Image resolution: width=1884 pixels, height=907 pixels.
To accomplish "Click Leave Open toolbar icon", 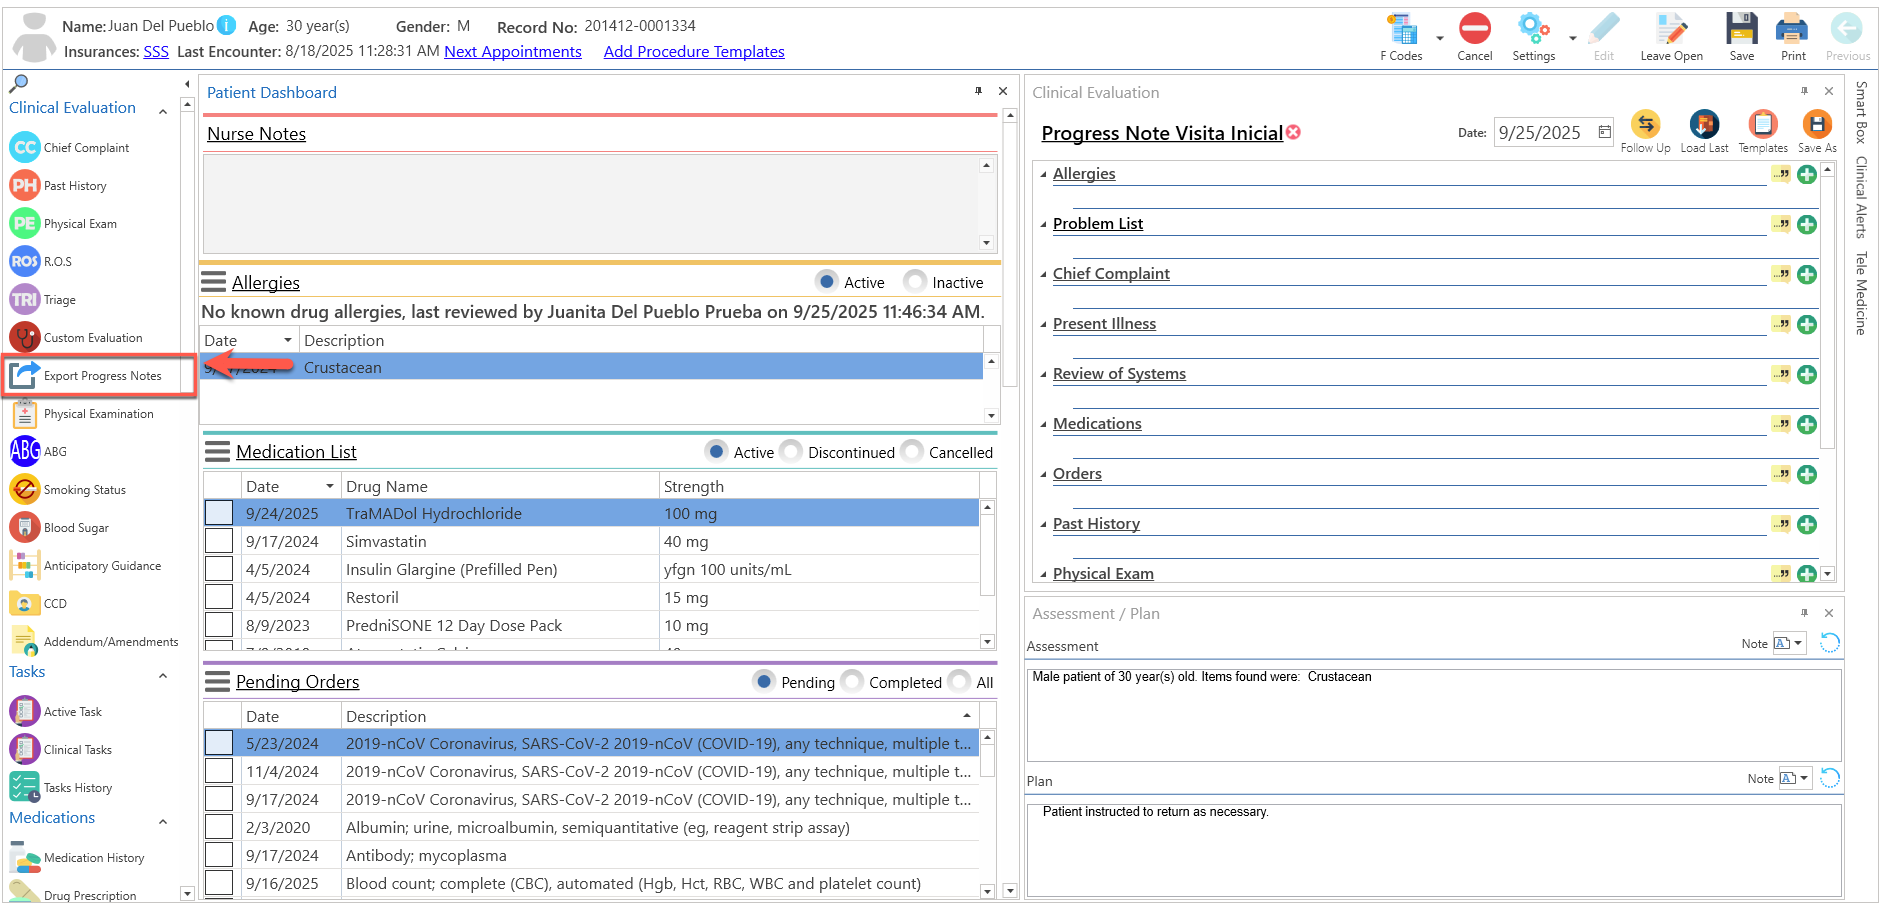I will pos(1671,30).
